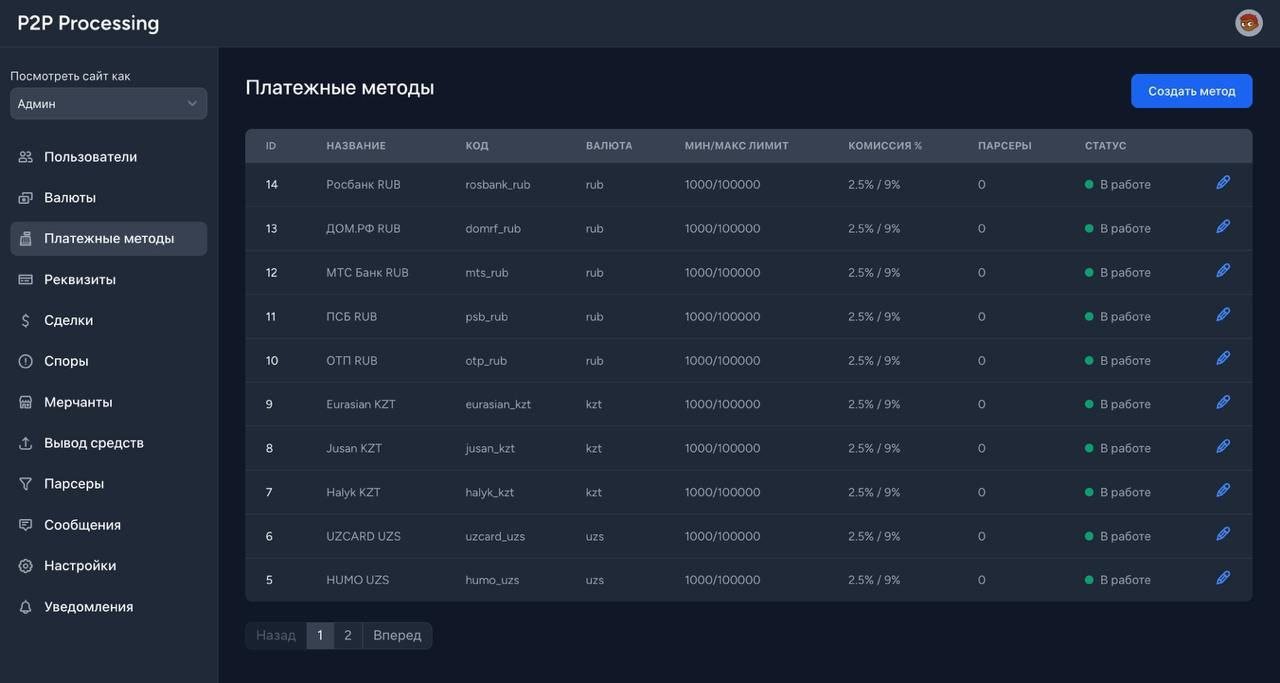Screen dimensions: 1280x683
Task: Open Валюты in the sidebar
Action: (109, 198)
